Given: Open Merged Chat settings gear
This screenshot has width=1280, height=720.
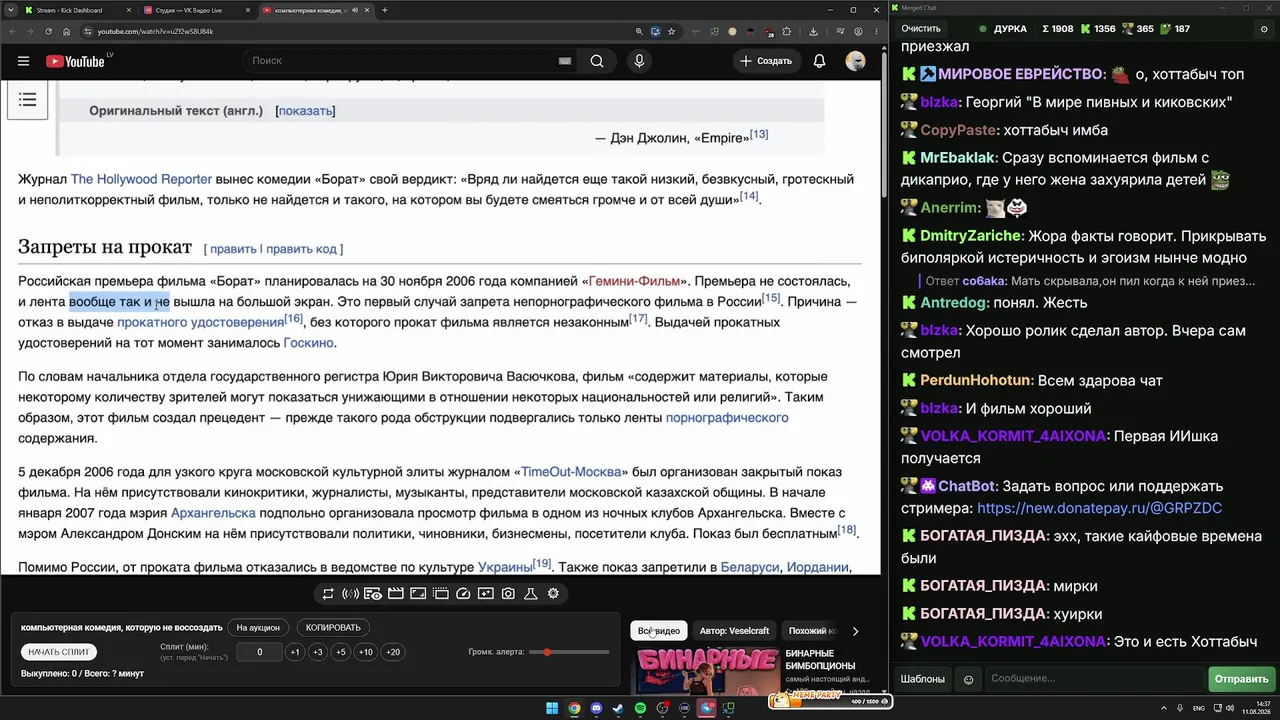Looking at the screenshot, I should 1265,29.
